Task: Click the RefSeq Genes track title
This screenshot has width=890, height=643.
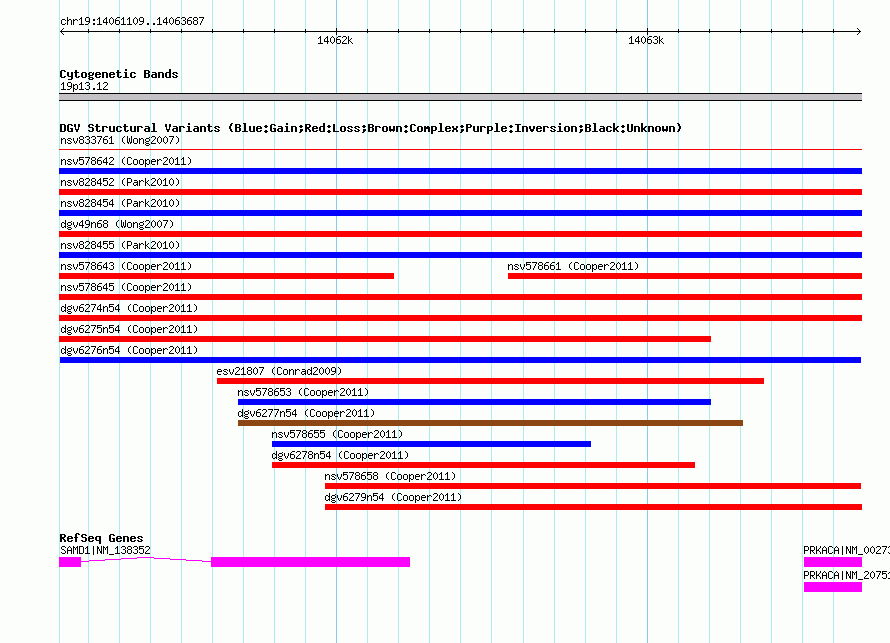Action: tap(101, 537)
